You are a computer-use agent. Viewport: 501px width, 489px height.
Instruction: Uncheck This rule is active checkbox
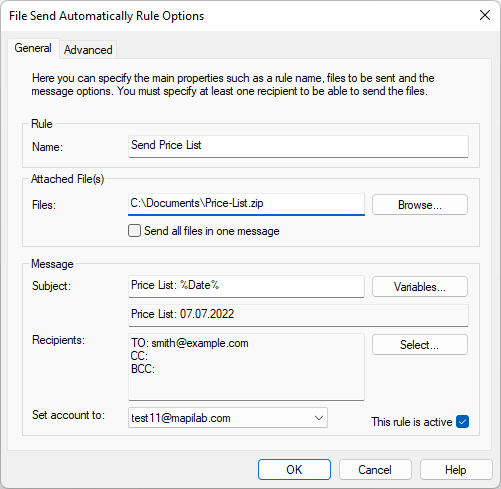point(463,422)
